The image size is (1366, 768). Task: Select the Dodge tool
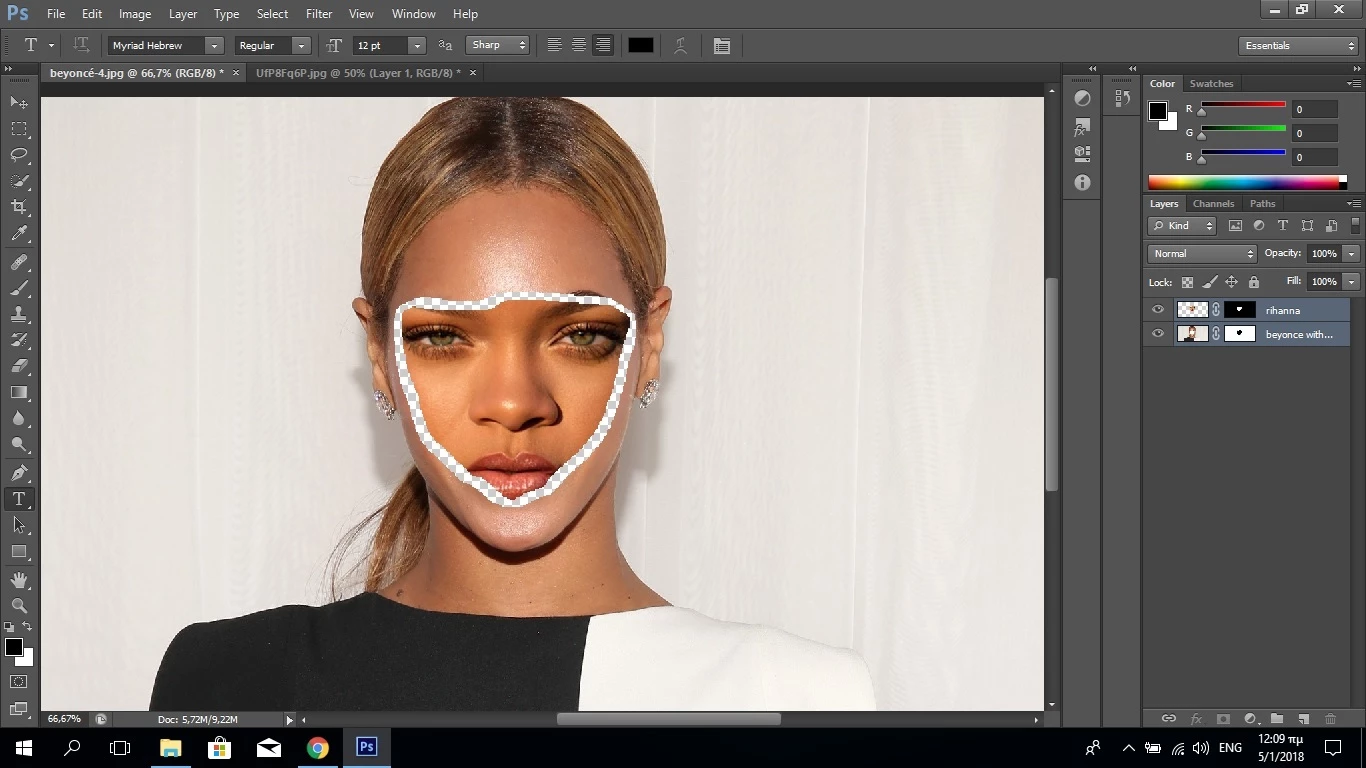click(x=19, y=444)
